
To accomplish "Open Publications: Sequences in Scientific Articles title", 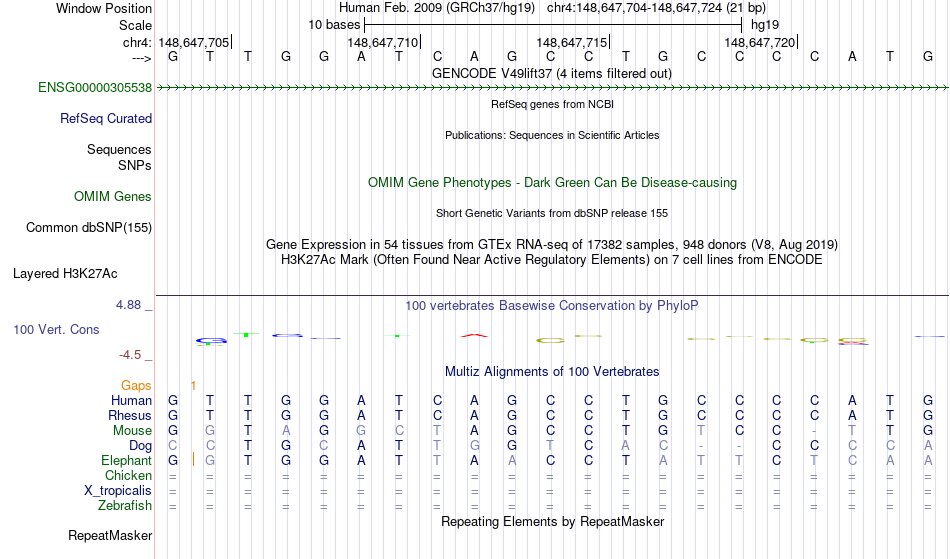I will point(552,135).
